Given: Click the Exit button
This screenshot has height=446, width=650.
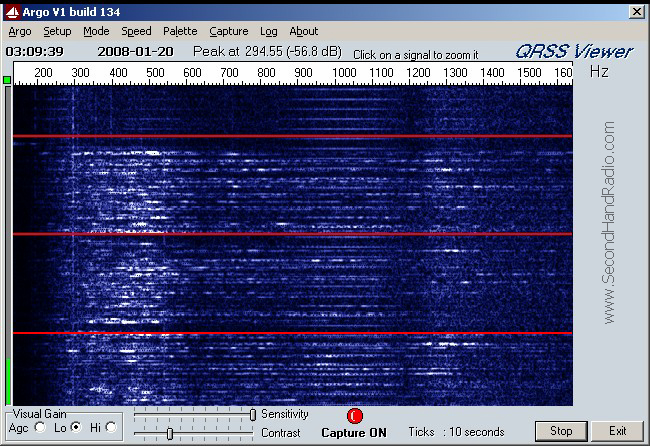Looking at the screenshot, I should (617, 431).
